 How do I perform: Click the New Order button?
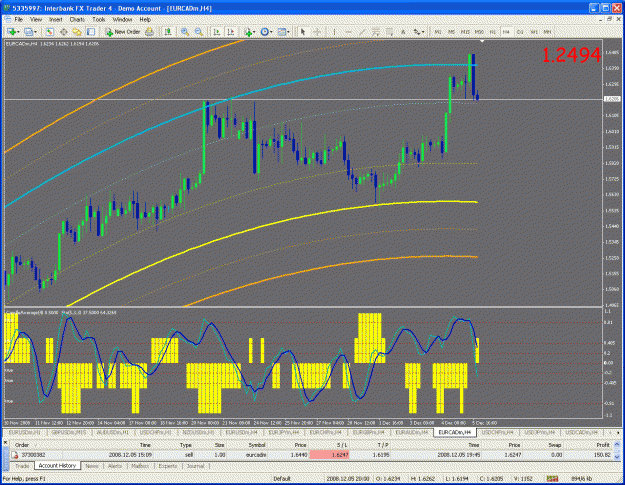click(123, 32)
